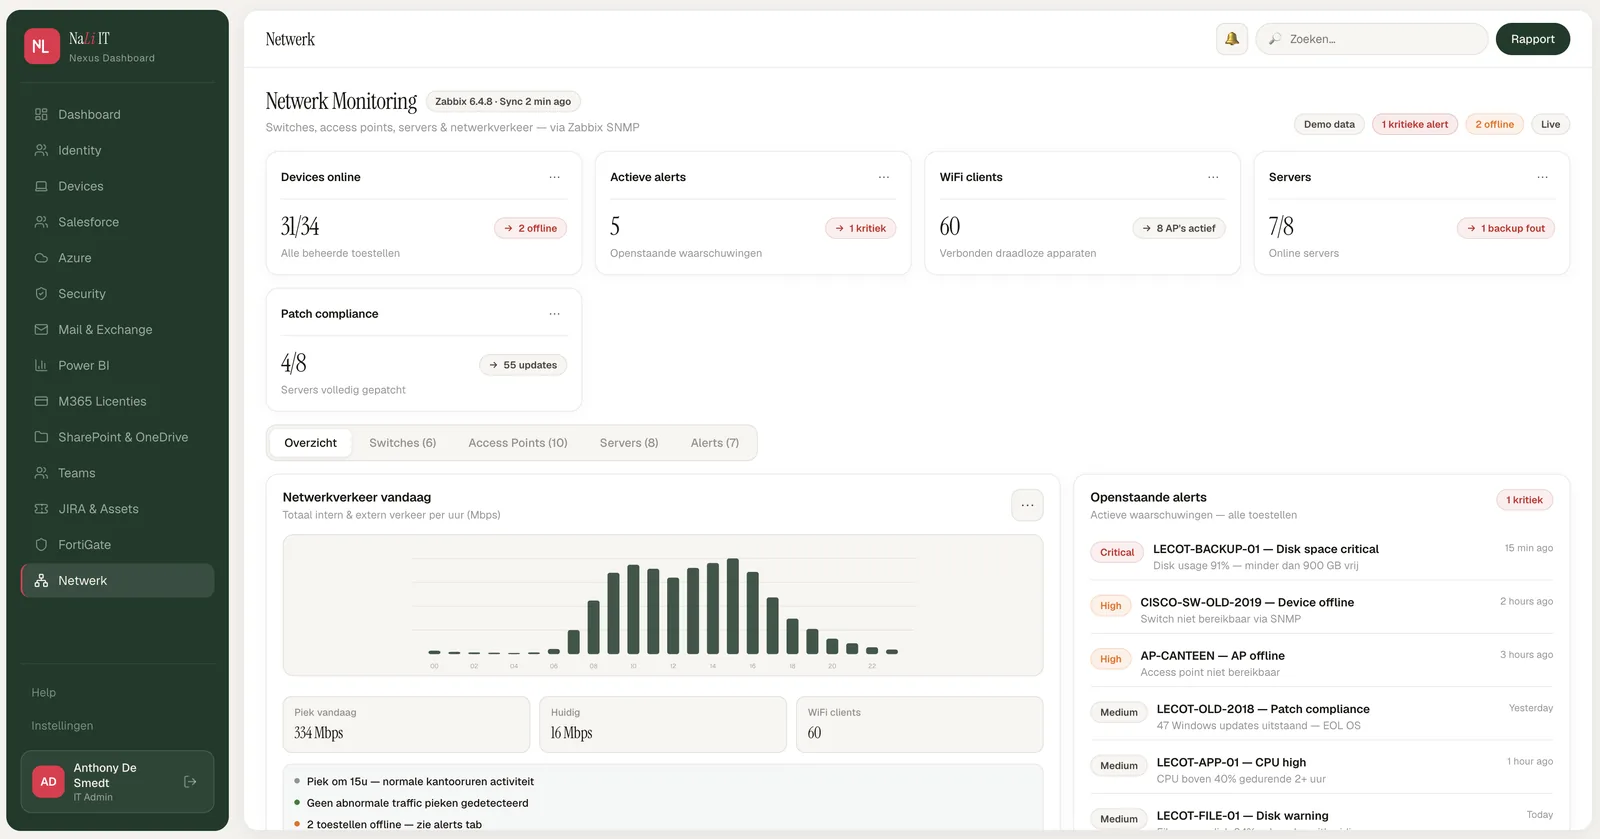Open the CISCO-SW-OLD-2019 Device offline alert
The width and height of the screenshot is (1600, 839).
pyautogui.click(x=1322, y=610)
